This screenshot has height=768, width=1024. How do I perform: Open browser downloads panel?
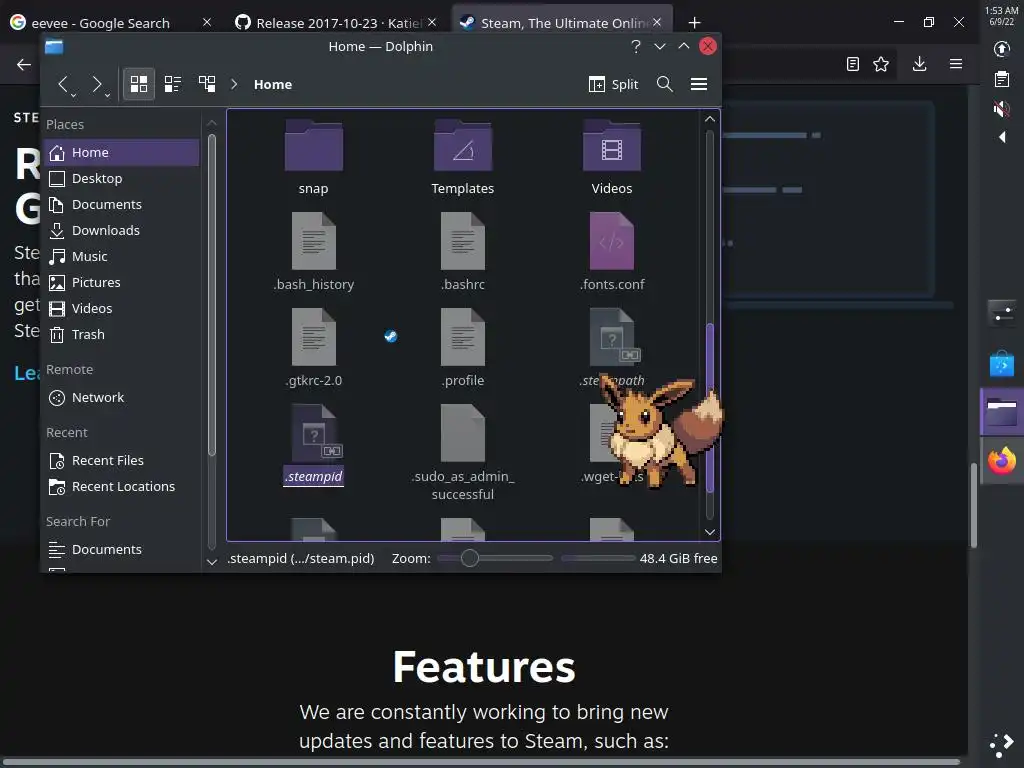[920, 64]
